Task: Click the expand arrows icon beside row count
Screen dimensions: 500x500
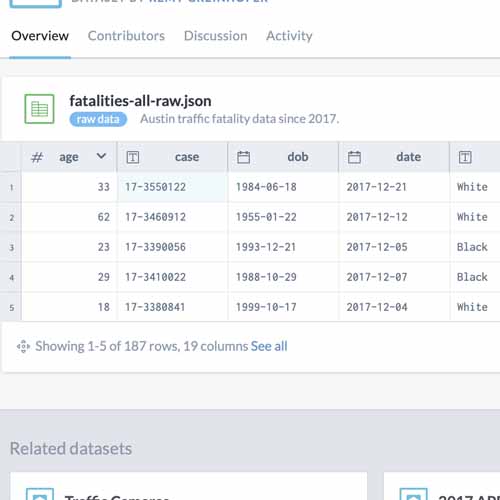Action: [23, 346]
